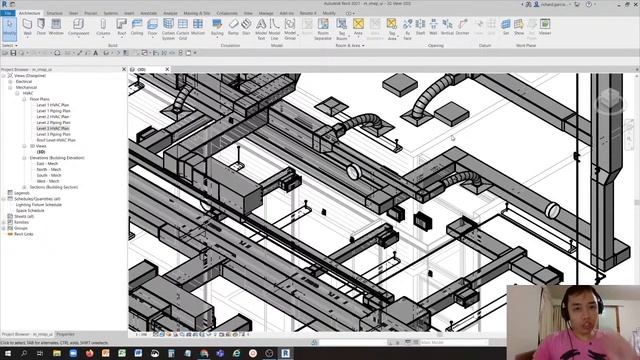Switch to the Annotate ribbon tab

[x=149, y=13]
